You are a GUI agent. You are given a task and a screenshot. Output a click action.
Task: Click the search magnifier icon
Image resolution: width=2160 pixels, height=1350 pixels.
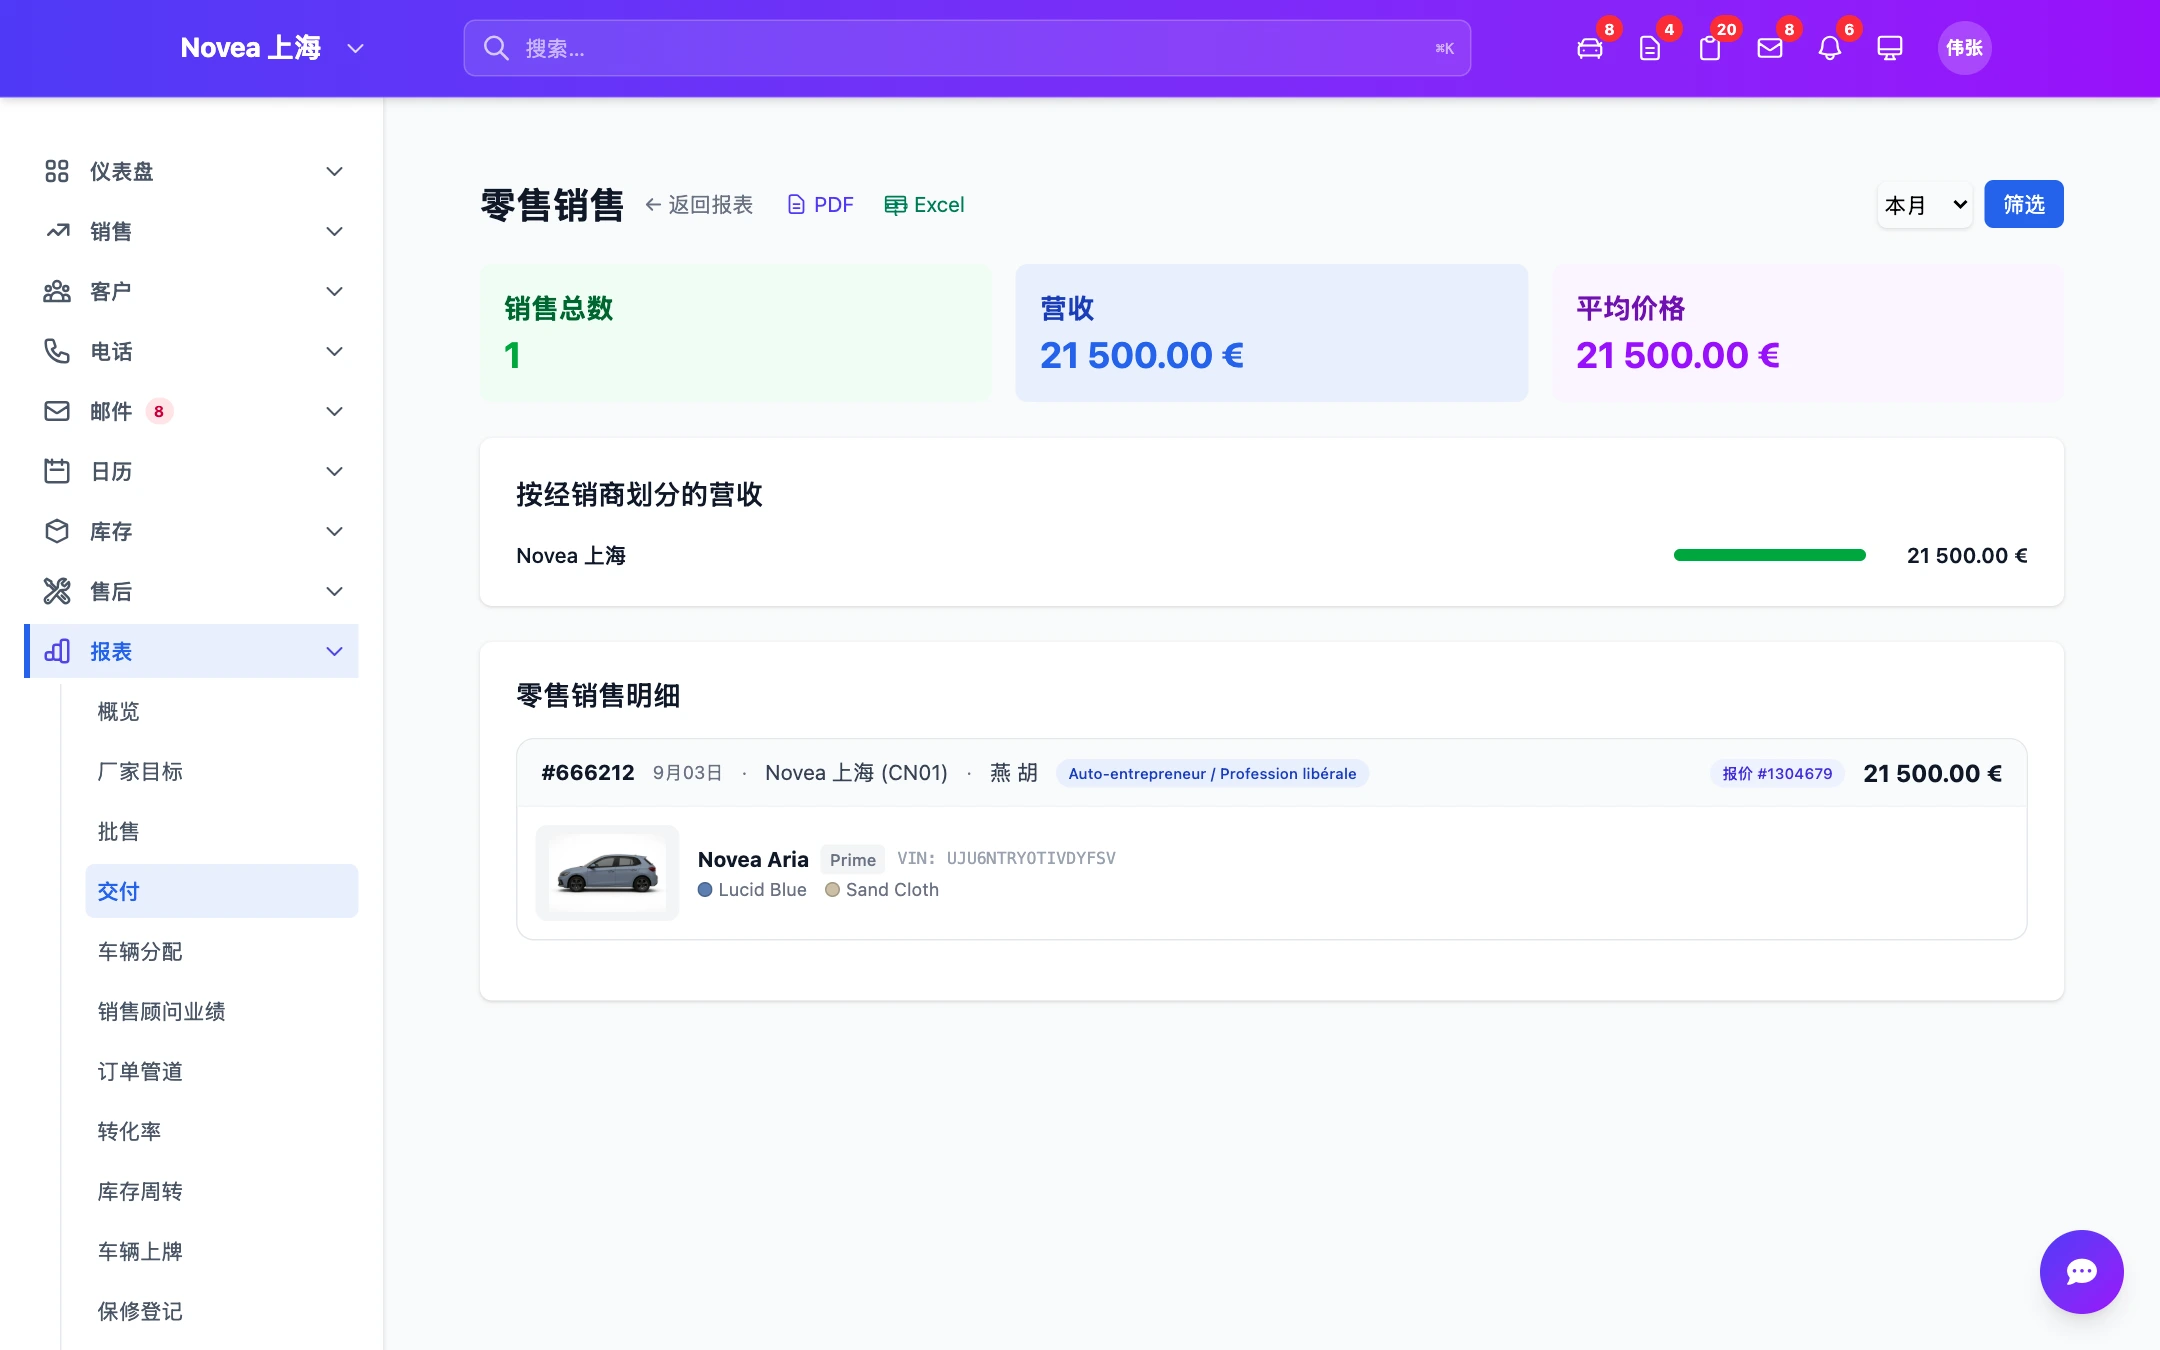496,48
